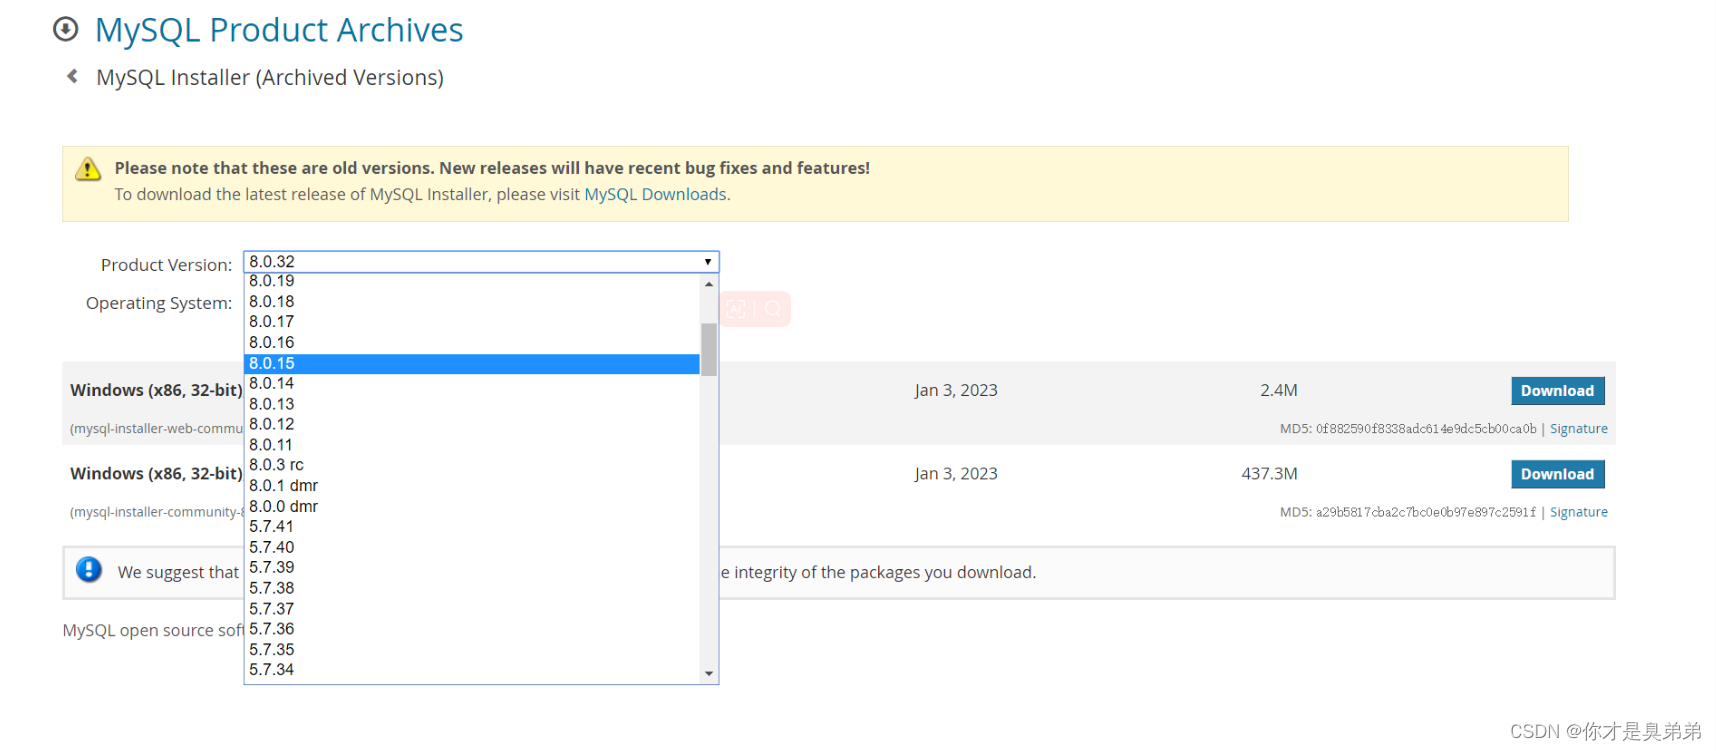The width and height of the screenshot is (1716, 751).
Task: Pick version 5.7.39 option
Action: (472, 567)
